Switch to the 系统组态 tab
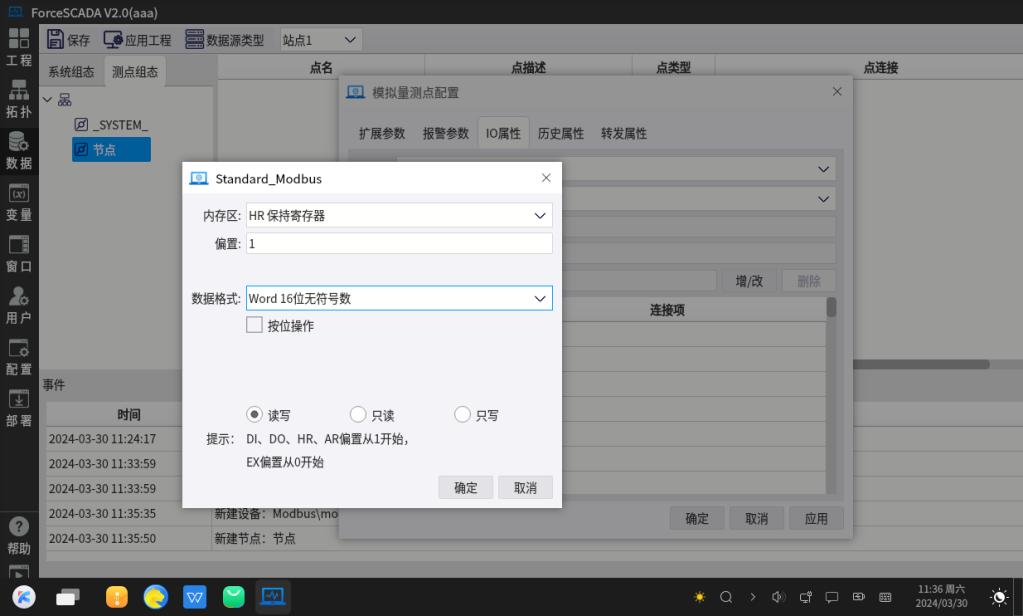Viewport: 1023px width, 616px height. (71, 72)
